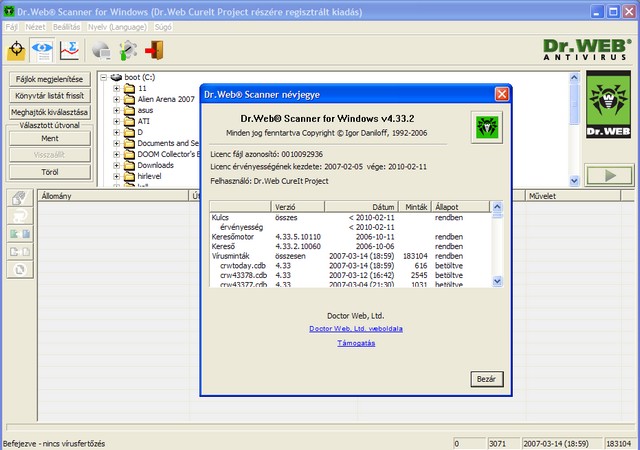The image size is (640, 450).
Task: Open the Doctor Web, Ltd. weboldala link
Action: [356, 329]
